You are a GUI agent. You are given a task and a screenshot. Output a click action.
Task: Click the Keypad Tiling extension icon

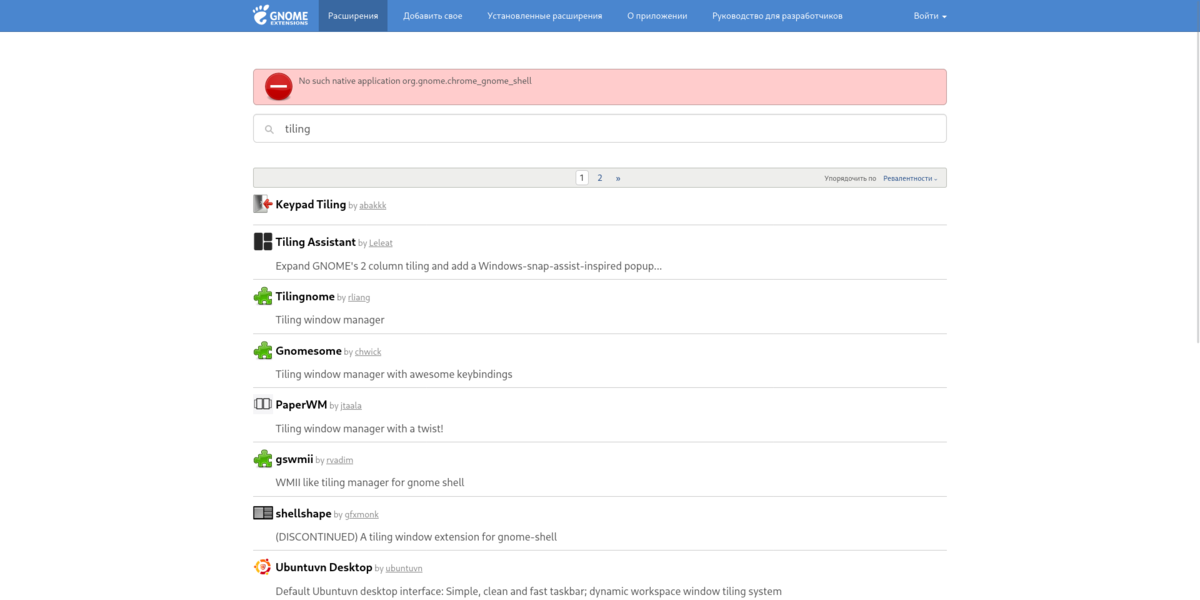coord(263,204)
